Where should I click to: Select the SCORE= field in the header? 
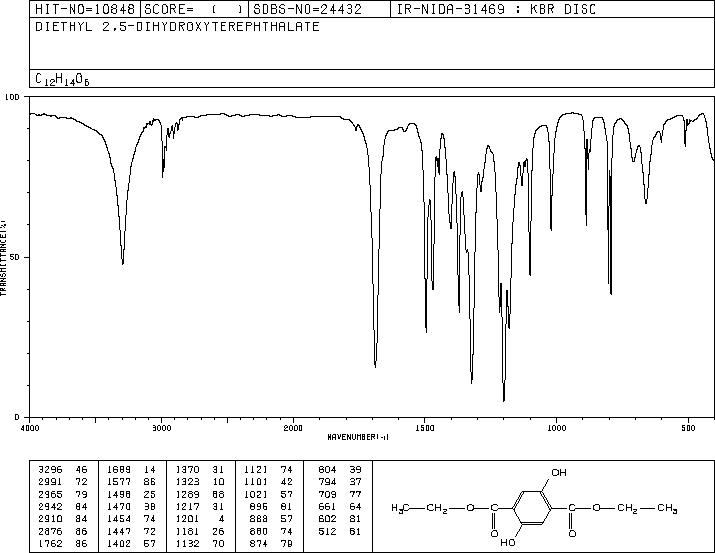click(194, 9)
